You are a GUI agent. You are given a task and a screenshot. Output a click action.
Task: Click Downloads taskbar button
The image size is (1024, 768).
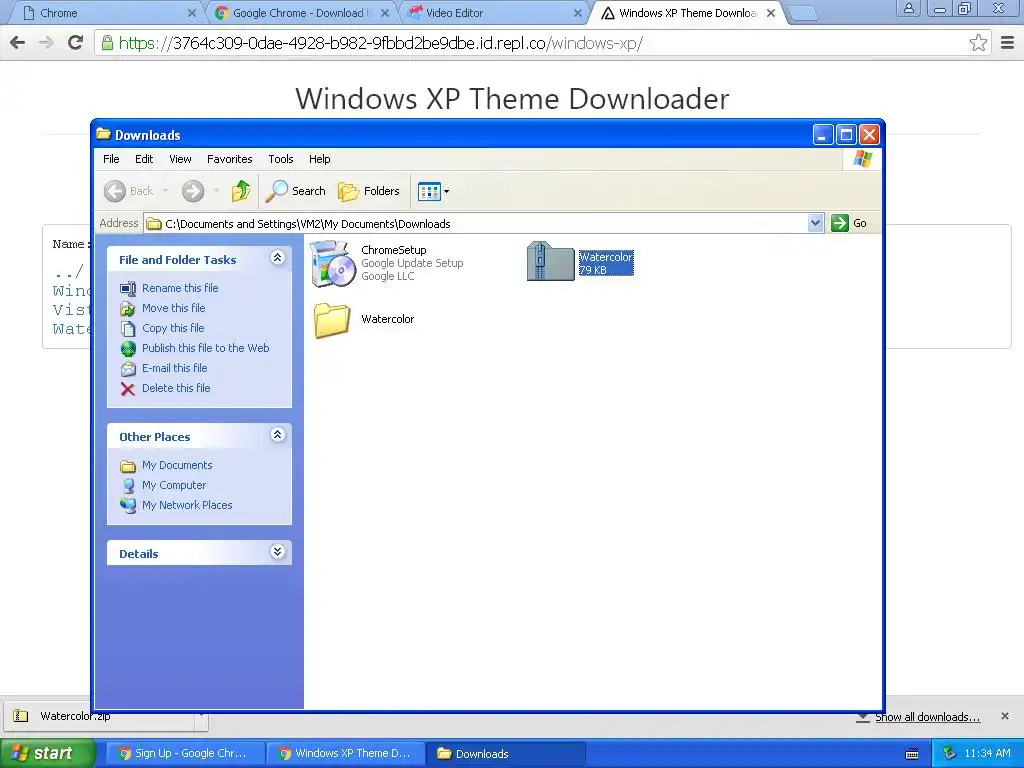pyautogui.click(x=505, y=754)
